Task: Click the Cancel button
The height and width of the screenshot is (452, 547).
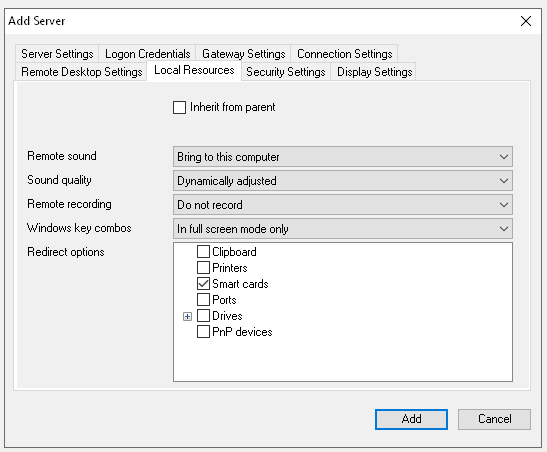Action: 494,419
